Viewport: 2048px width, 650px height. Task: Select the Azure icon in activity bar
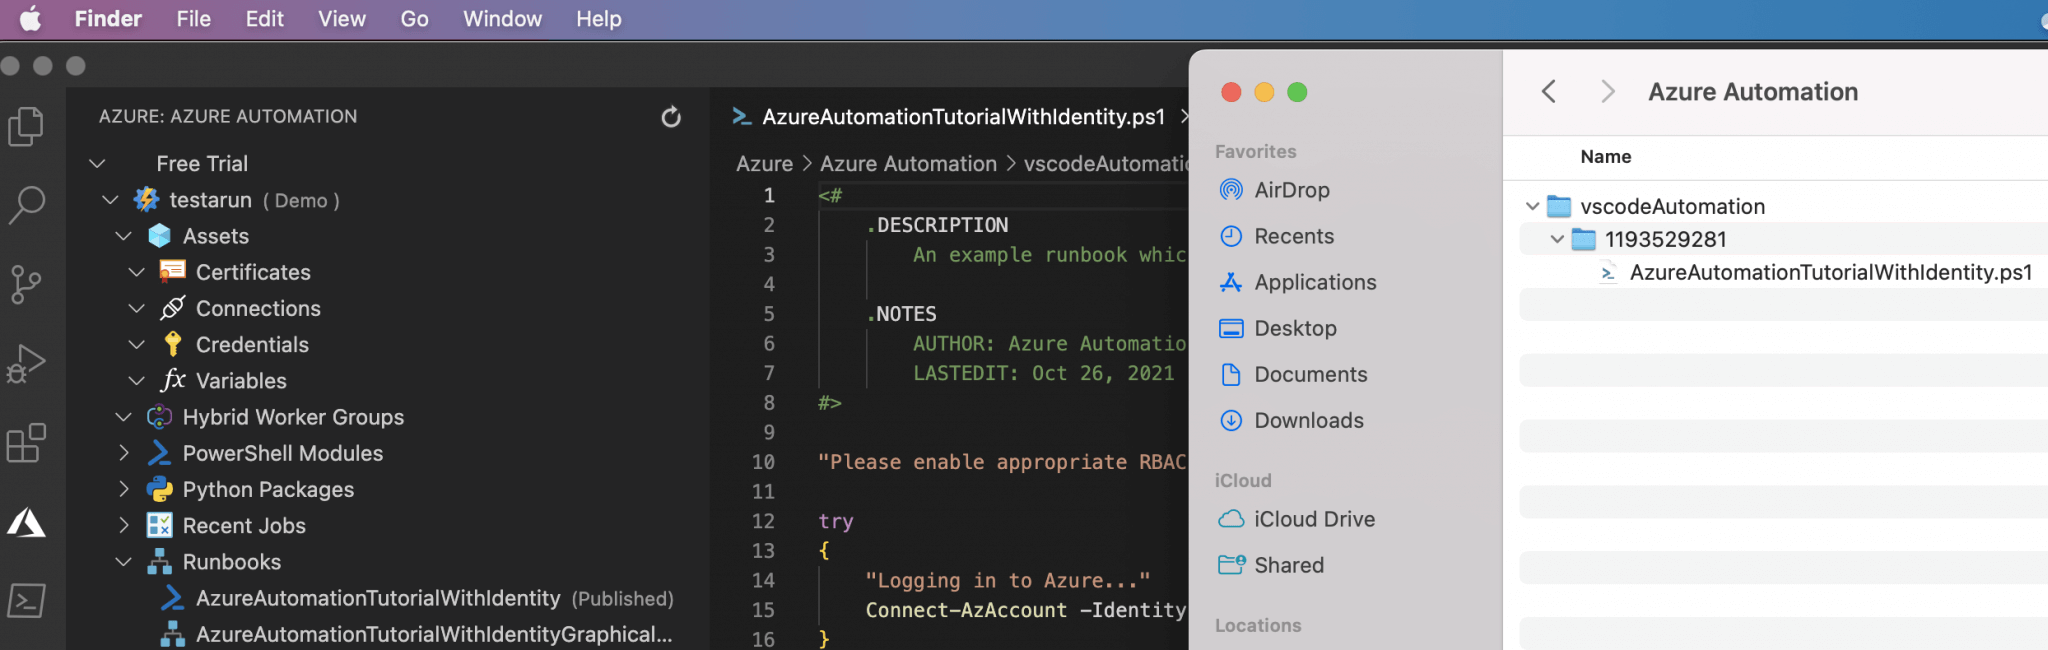pyautogui.click(x=26, y=522)
